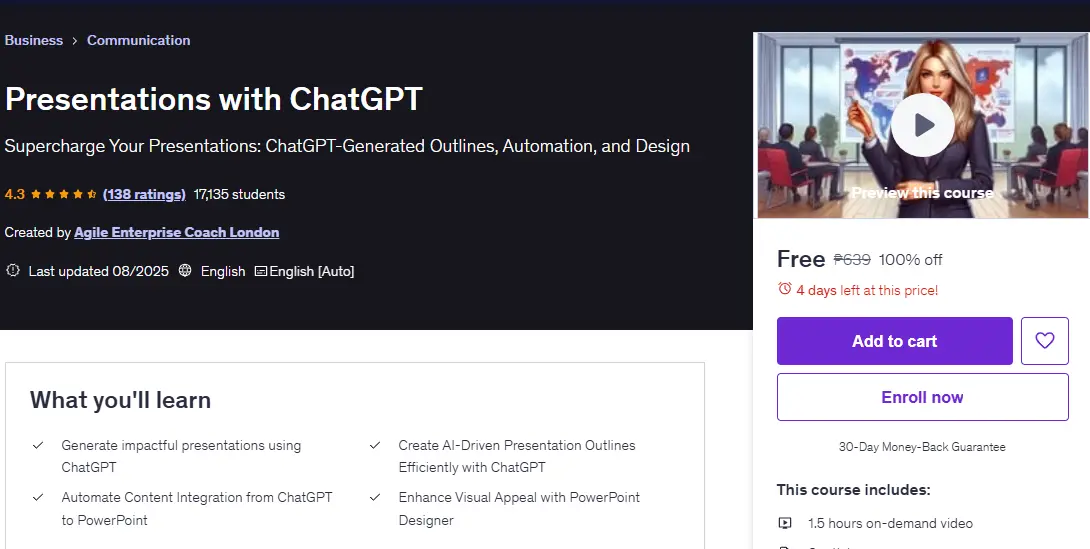Click the Enroll now button
1090x549 pixels.
tap(922, 397)
